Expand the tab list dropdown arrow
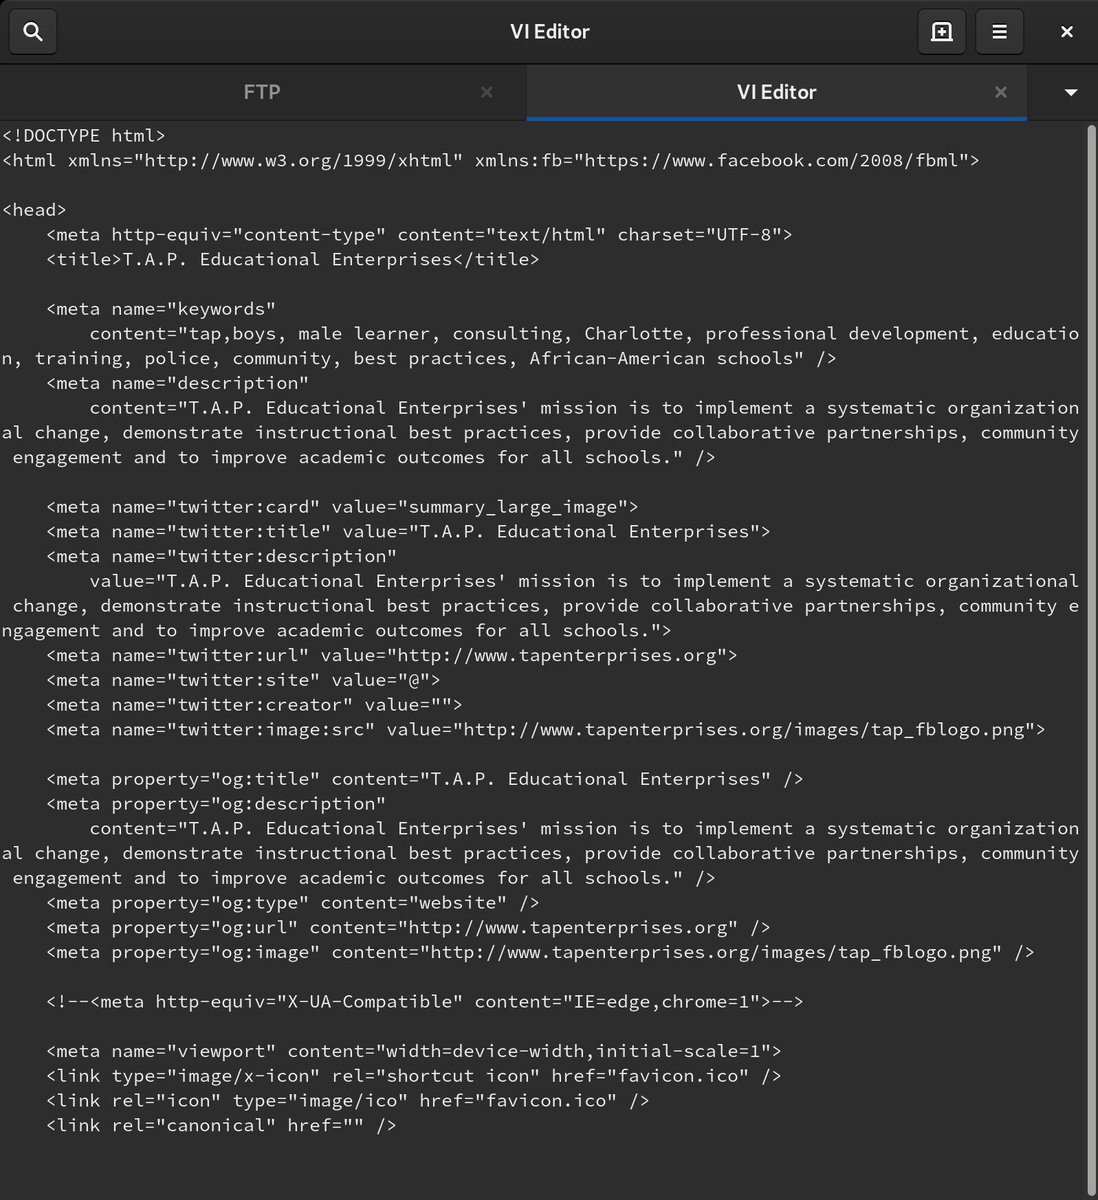The width and height of the screenshot is (1098, 1200). [x=1070, y=92]
